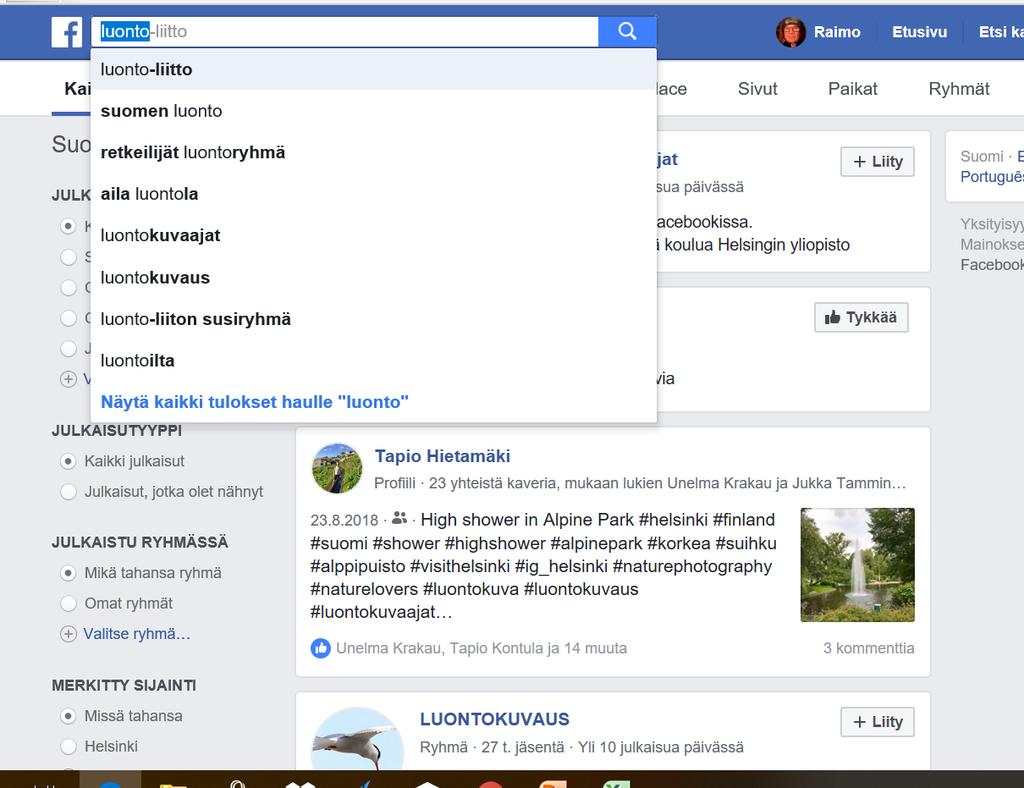
Task: Open the Sivut tab
Action: coord(758,89)
